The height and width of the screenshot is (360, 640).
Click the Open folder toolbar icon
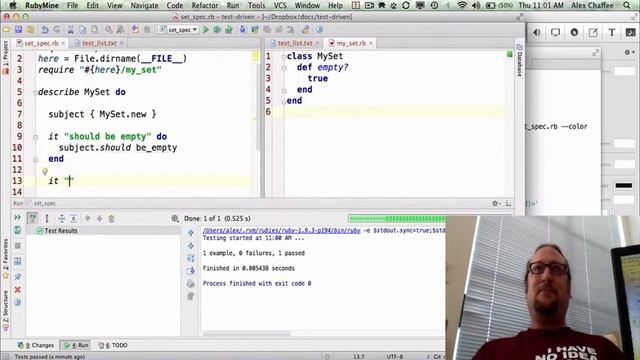coord(7,30)
